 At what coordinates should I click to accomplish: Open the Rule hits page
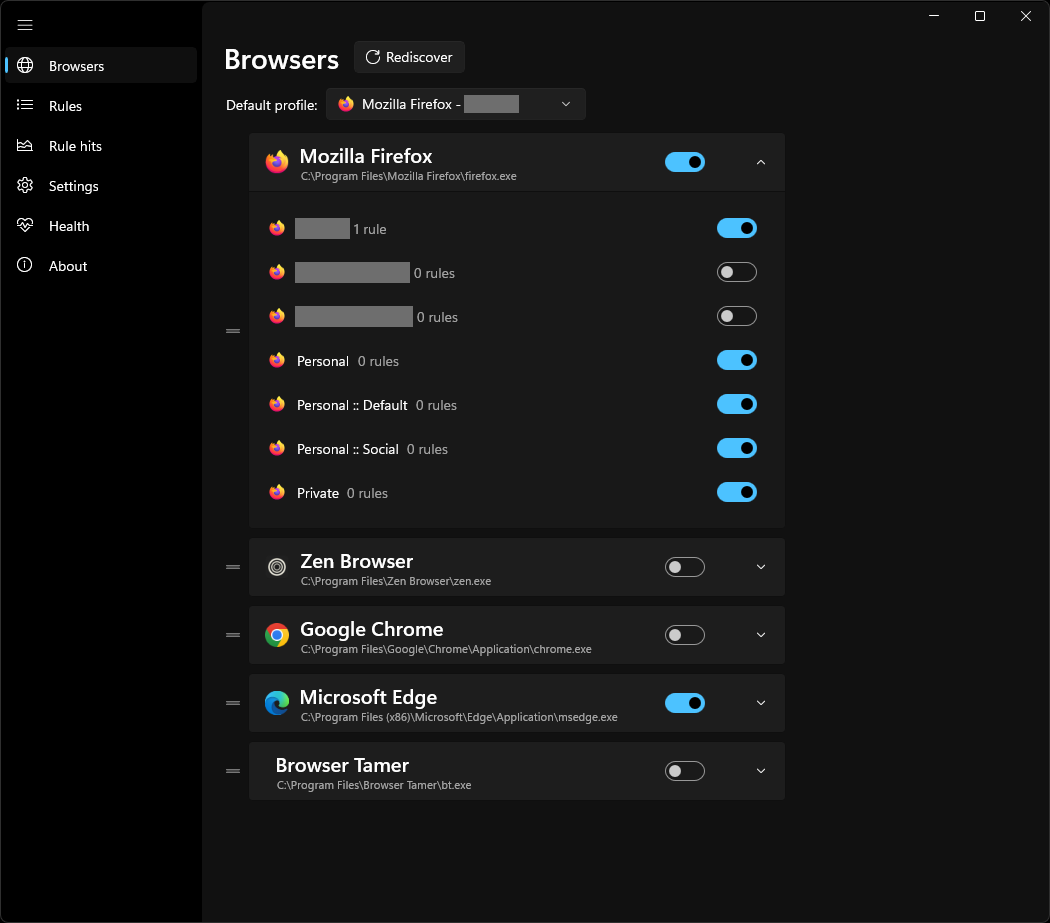tap(101, 145)
